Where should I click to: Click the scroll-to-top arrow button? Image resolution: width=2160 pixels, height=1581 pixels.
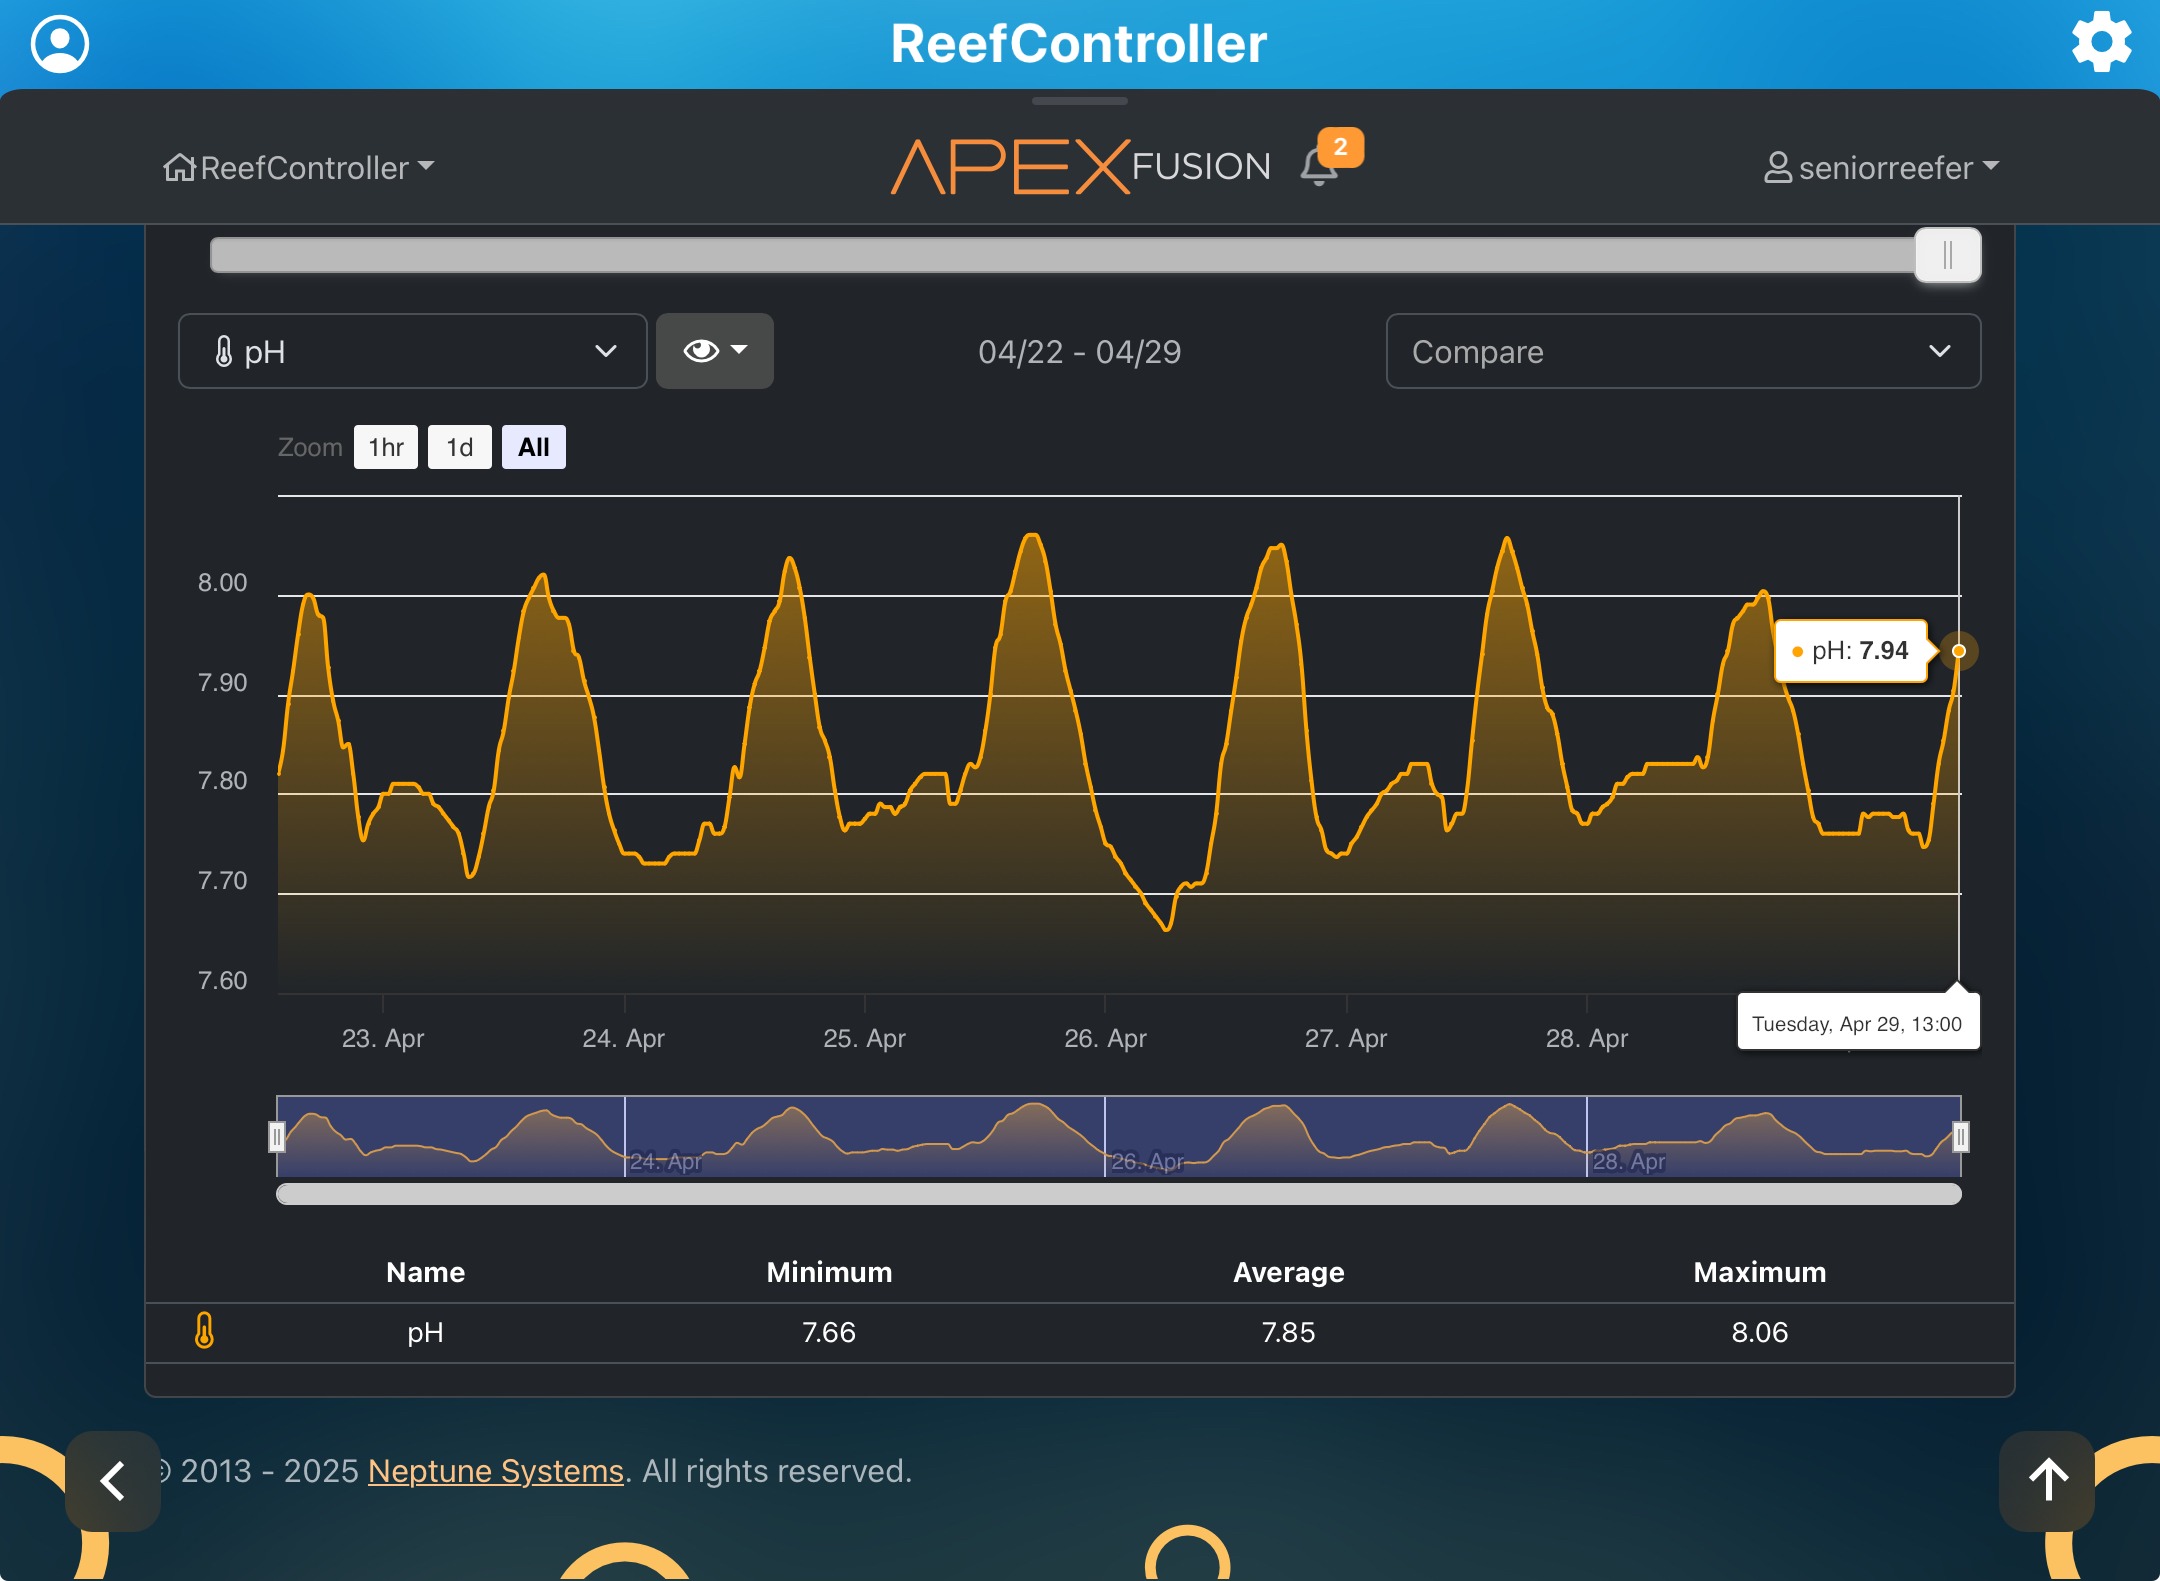coord(2047,1481)
